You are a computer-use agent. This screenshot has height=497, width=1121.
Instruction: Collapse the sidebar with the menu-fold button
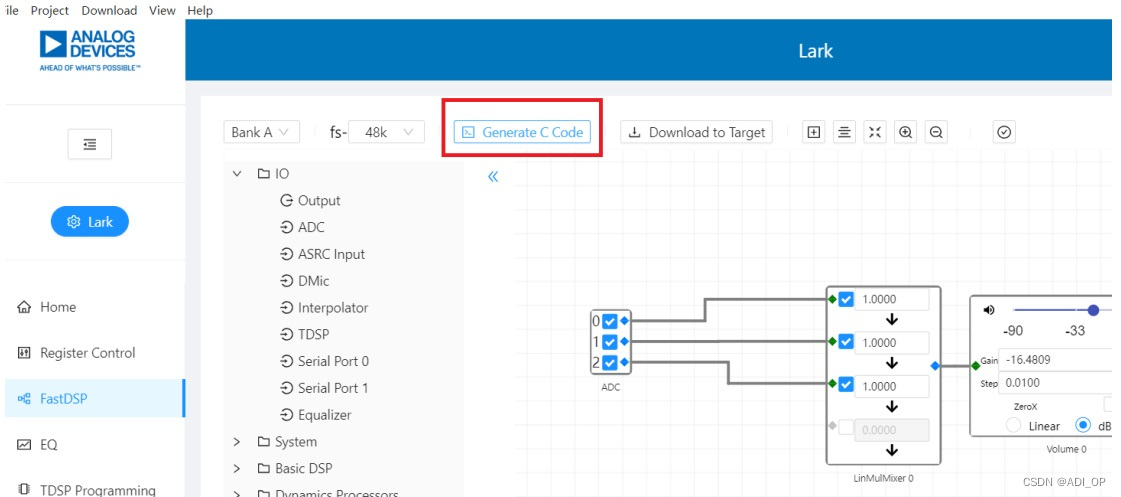[x=89, y=144]
